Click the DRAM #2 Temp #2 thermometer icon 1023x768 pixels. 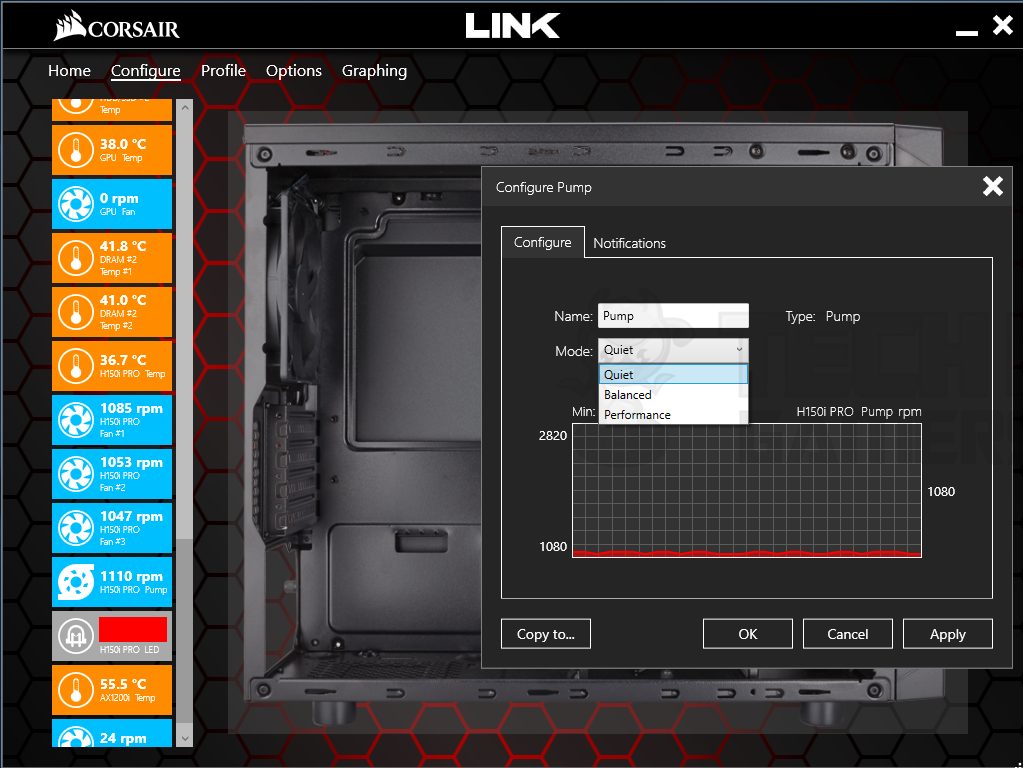pyautogui.click(x=76, y=313)
